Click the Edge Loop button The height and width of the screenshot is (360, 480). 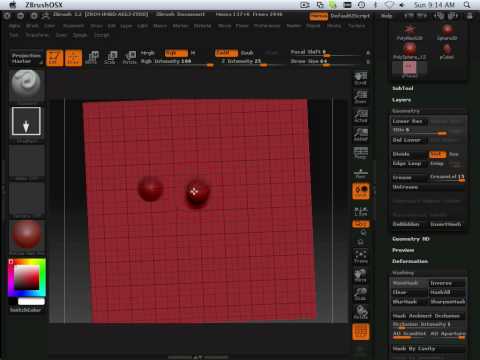pos(409,164)
